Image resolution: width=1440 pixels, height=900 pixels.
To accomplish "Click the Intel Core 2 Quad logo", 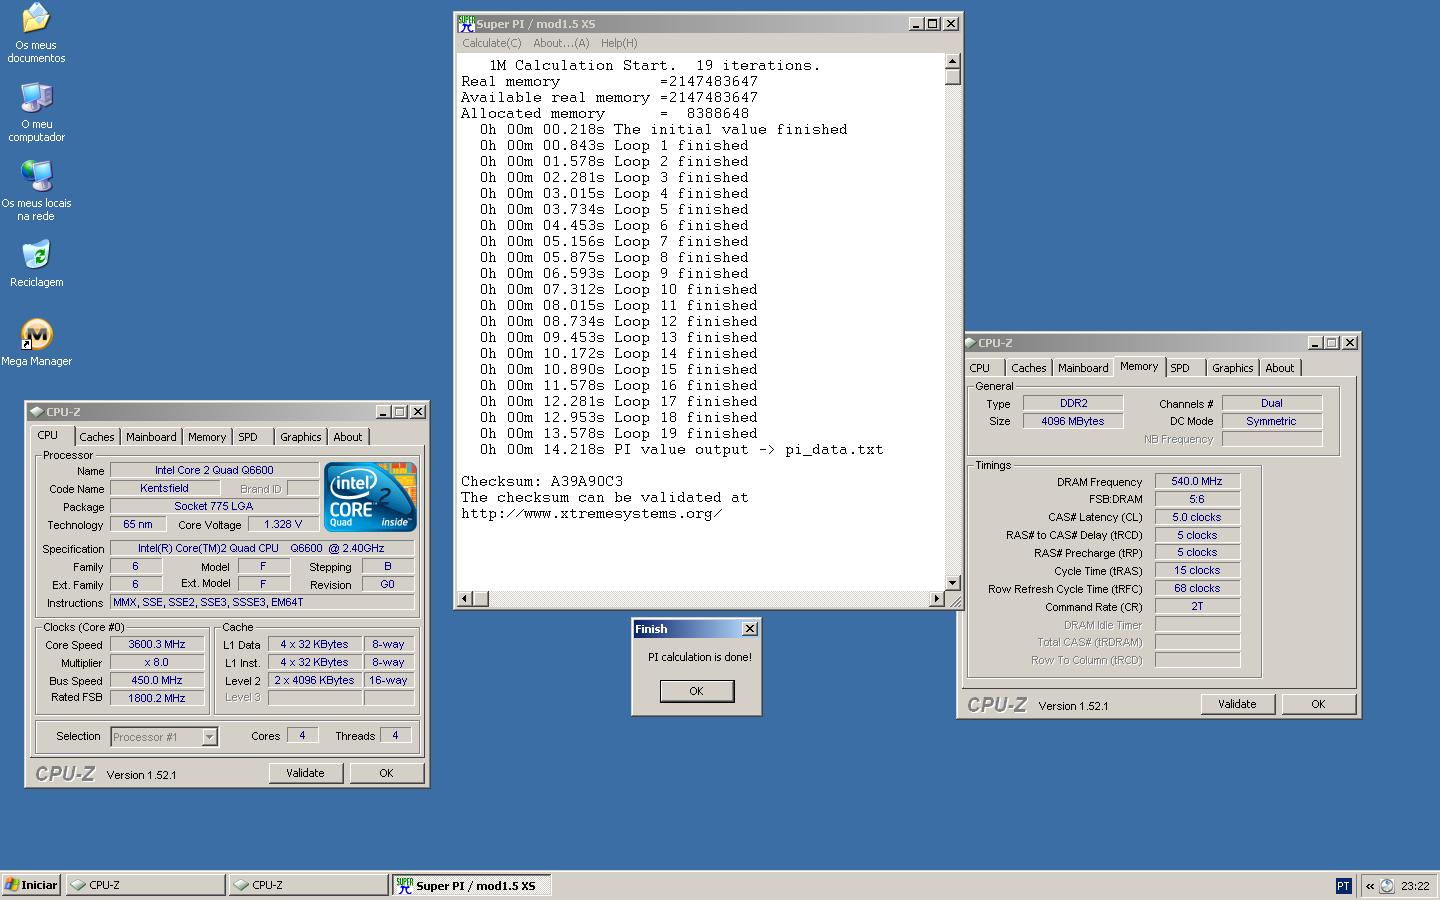I will (x=370, y=497).
